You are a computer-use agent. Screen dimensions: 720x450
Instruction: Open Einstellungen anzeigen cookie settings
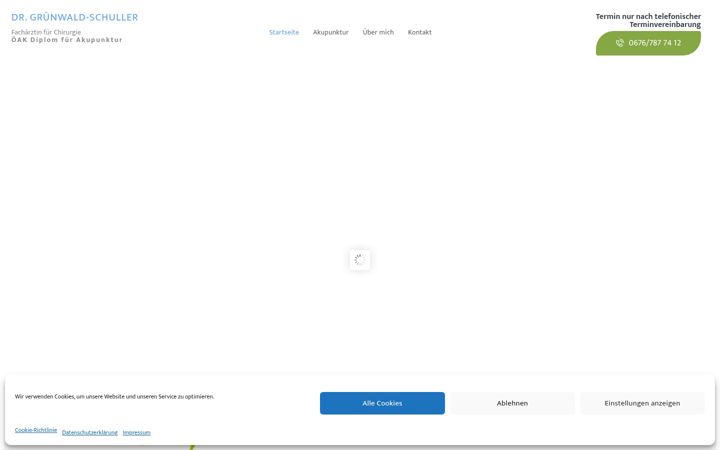click(x=642, y=403)
